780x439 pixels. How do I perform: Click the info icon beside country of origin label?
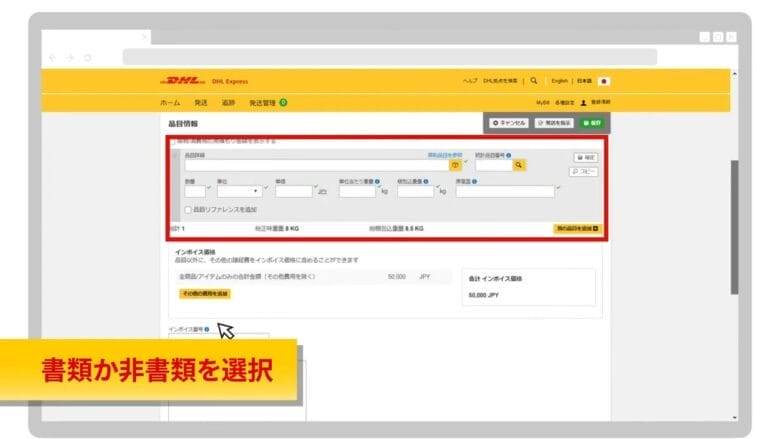475,181
